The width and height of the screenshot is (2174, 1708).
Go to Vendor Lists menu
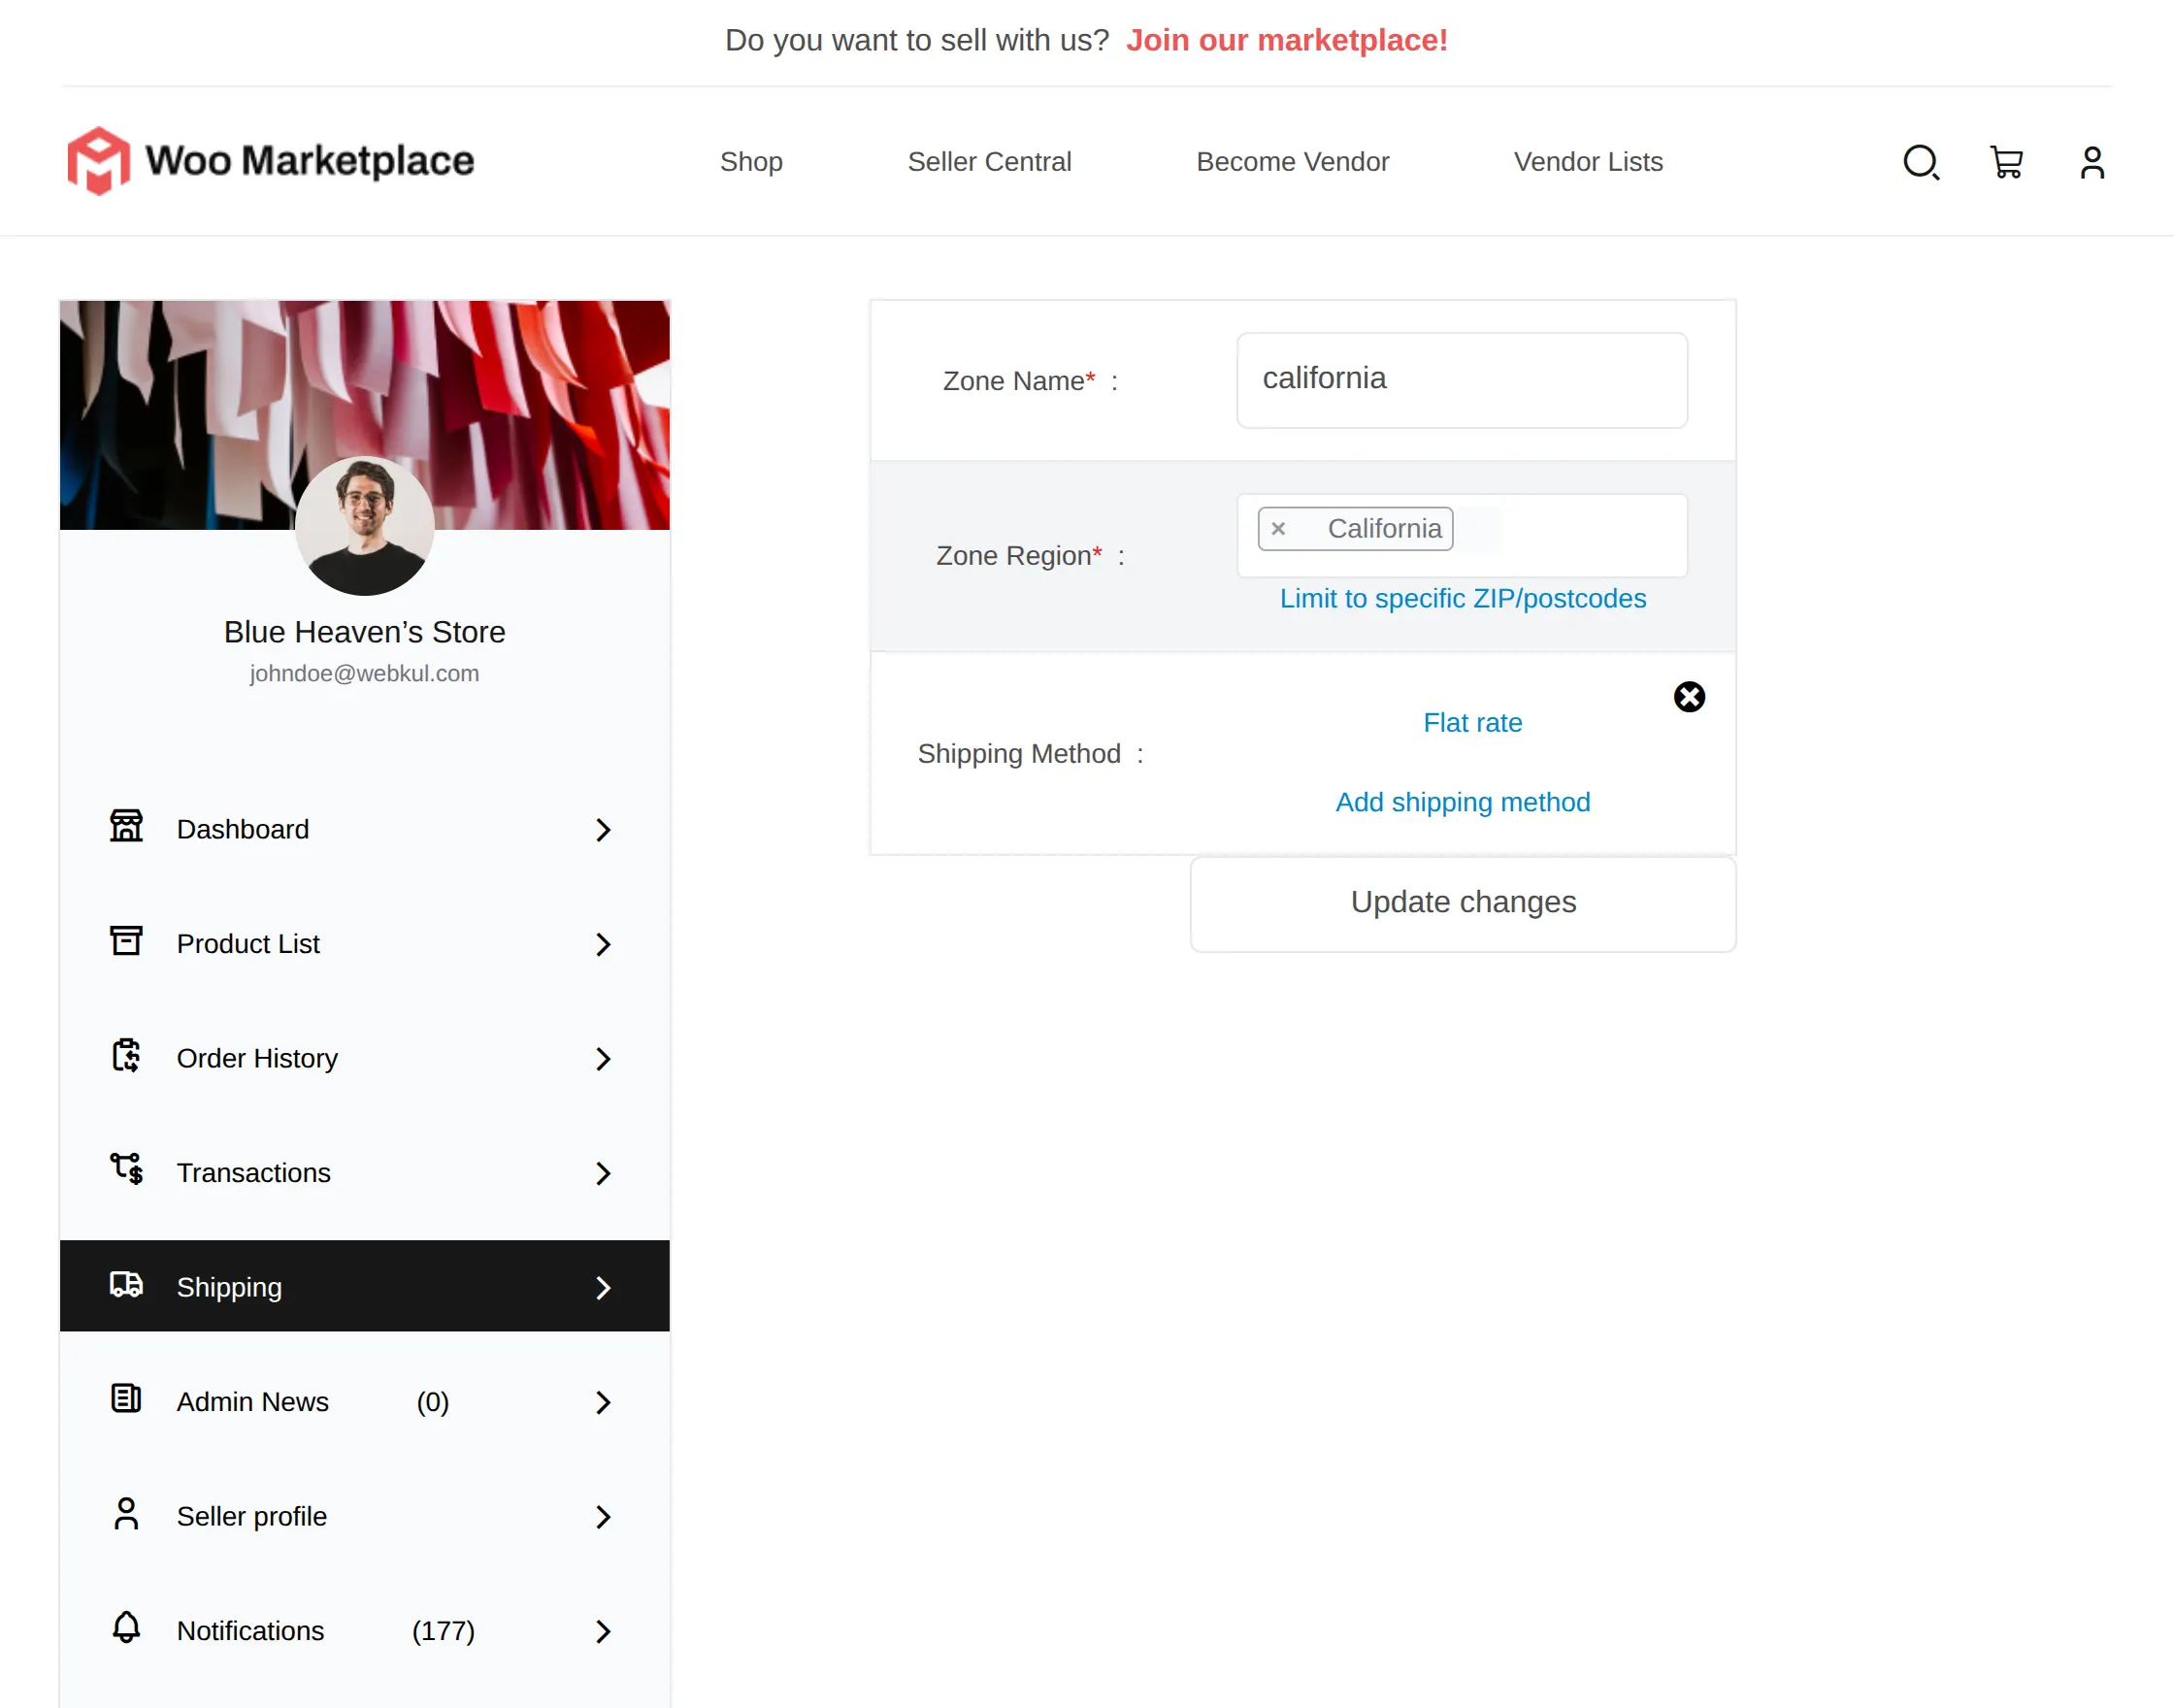1588,162
